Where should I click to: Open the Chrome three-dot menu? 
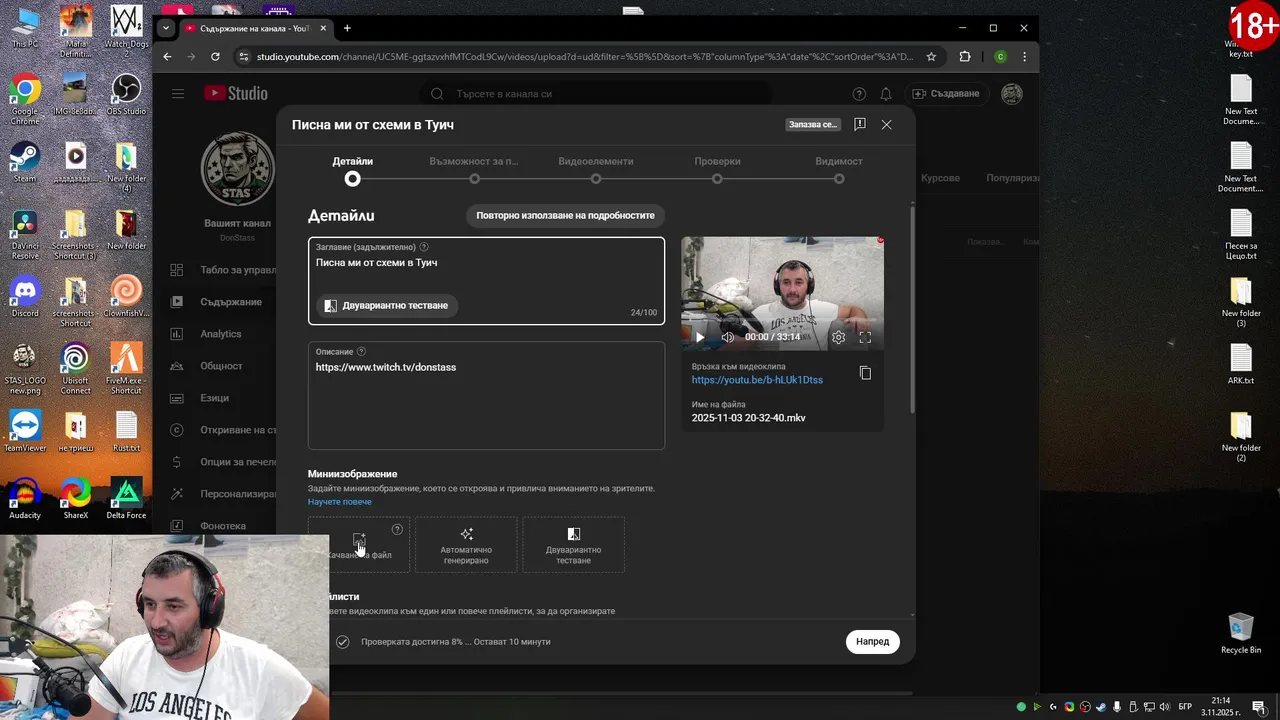click(x=1024, y=57)
